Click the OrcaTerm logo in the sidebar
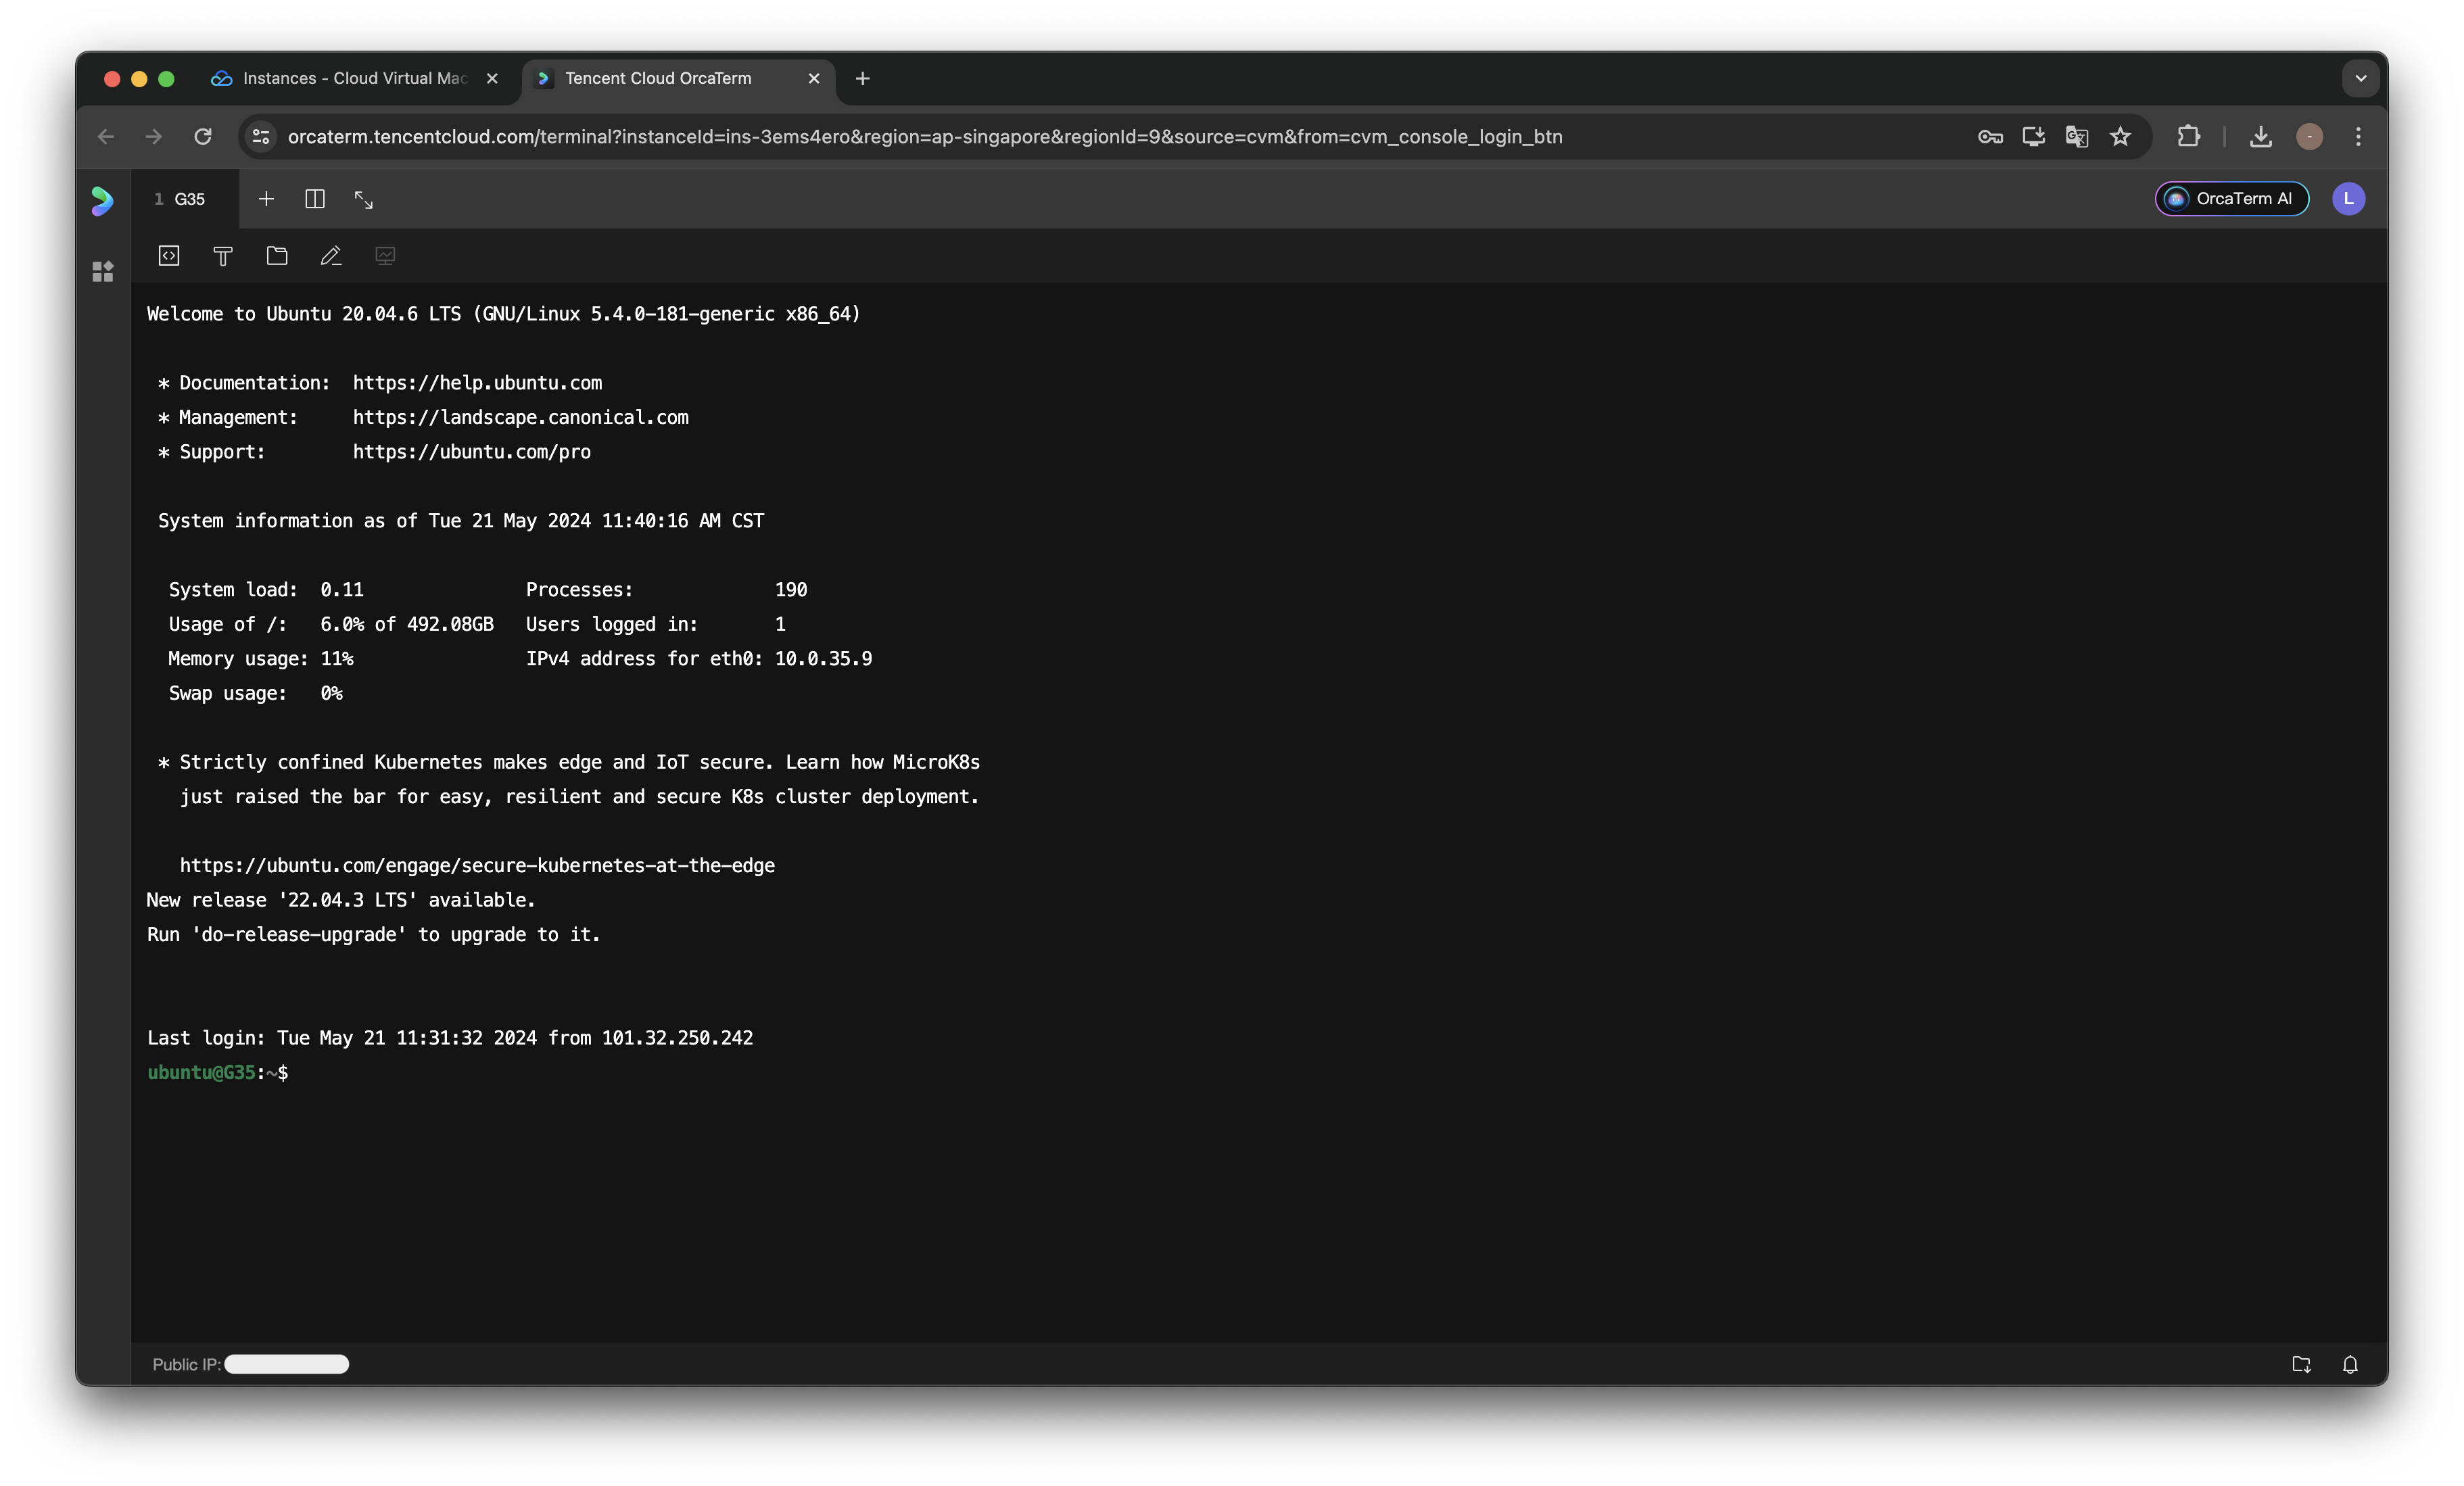The width and height of the screenshot is (2464, 1486). click(x=103, y=200)
